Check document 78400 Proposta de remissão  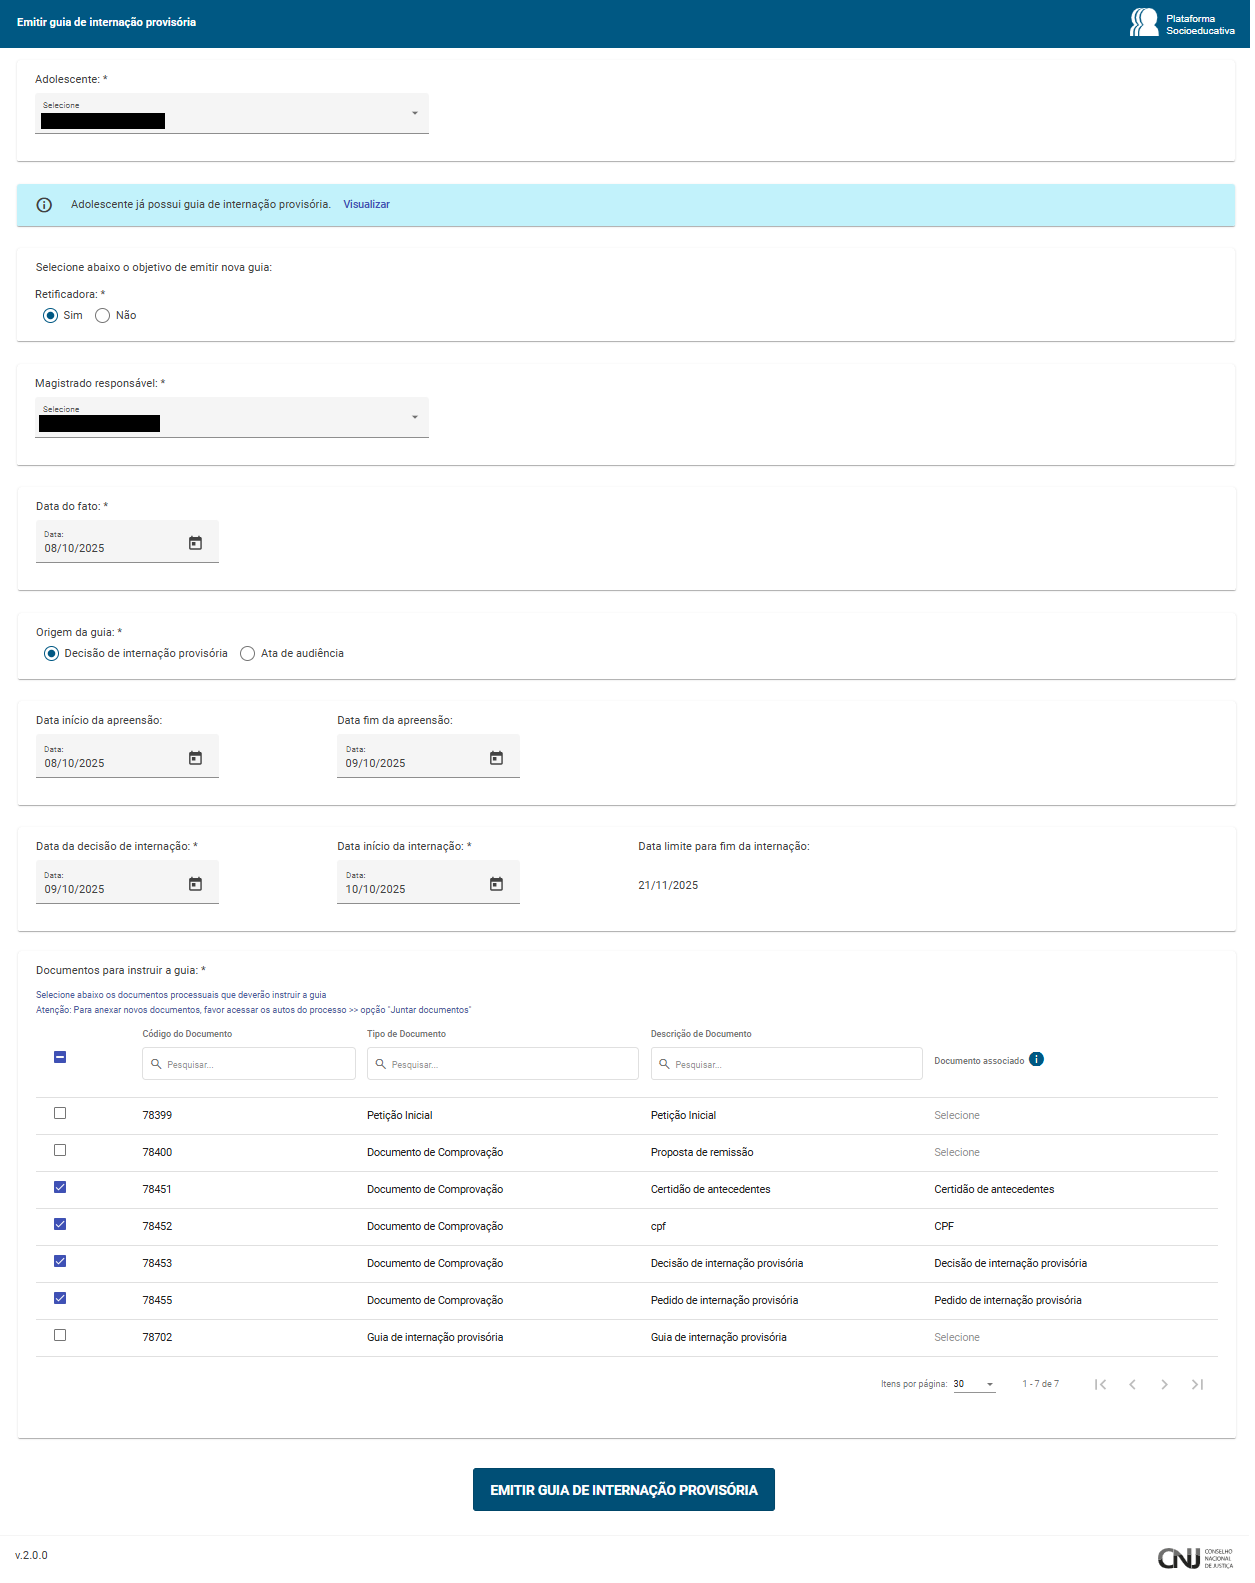pos(60,1150)
